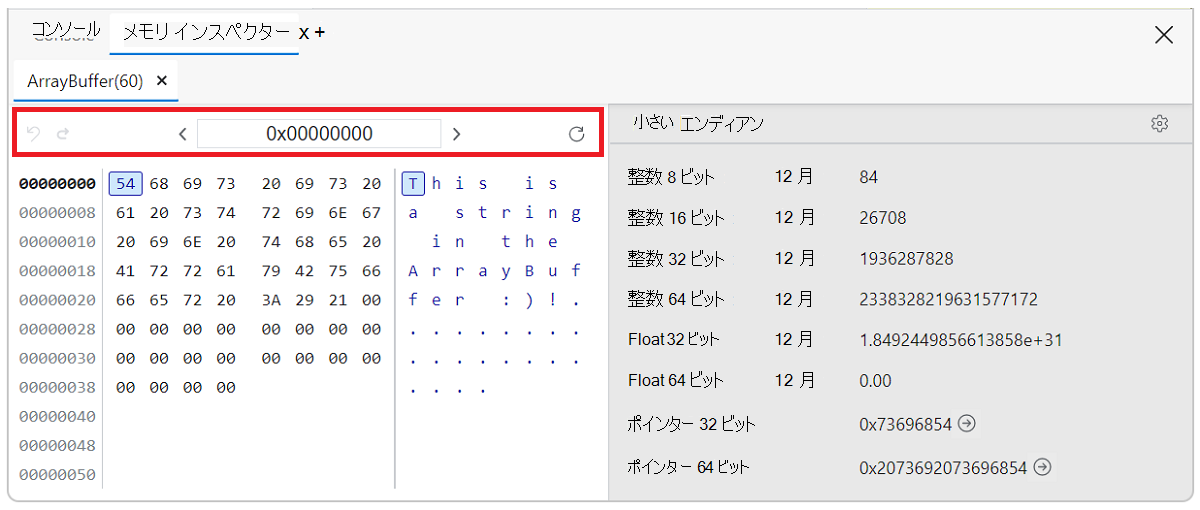Select hex byte 67 in row 00000008
Image resolution: width=1200 pixels, height=510 pixels.
[x=371, y=213]
